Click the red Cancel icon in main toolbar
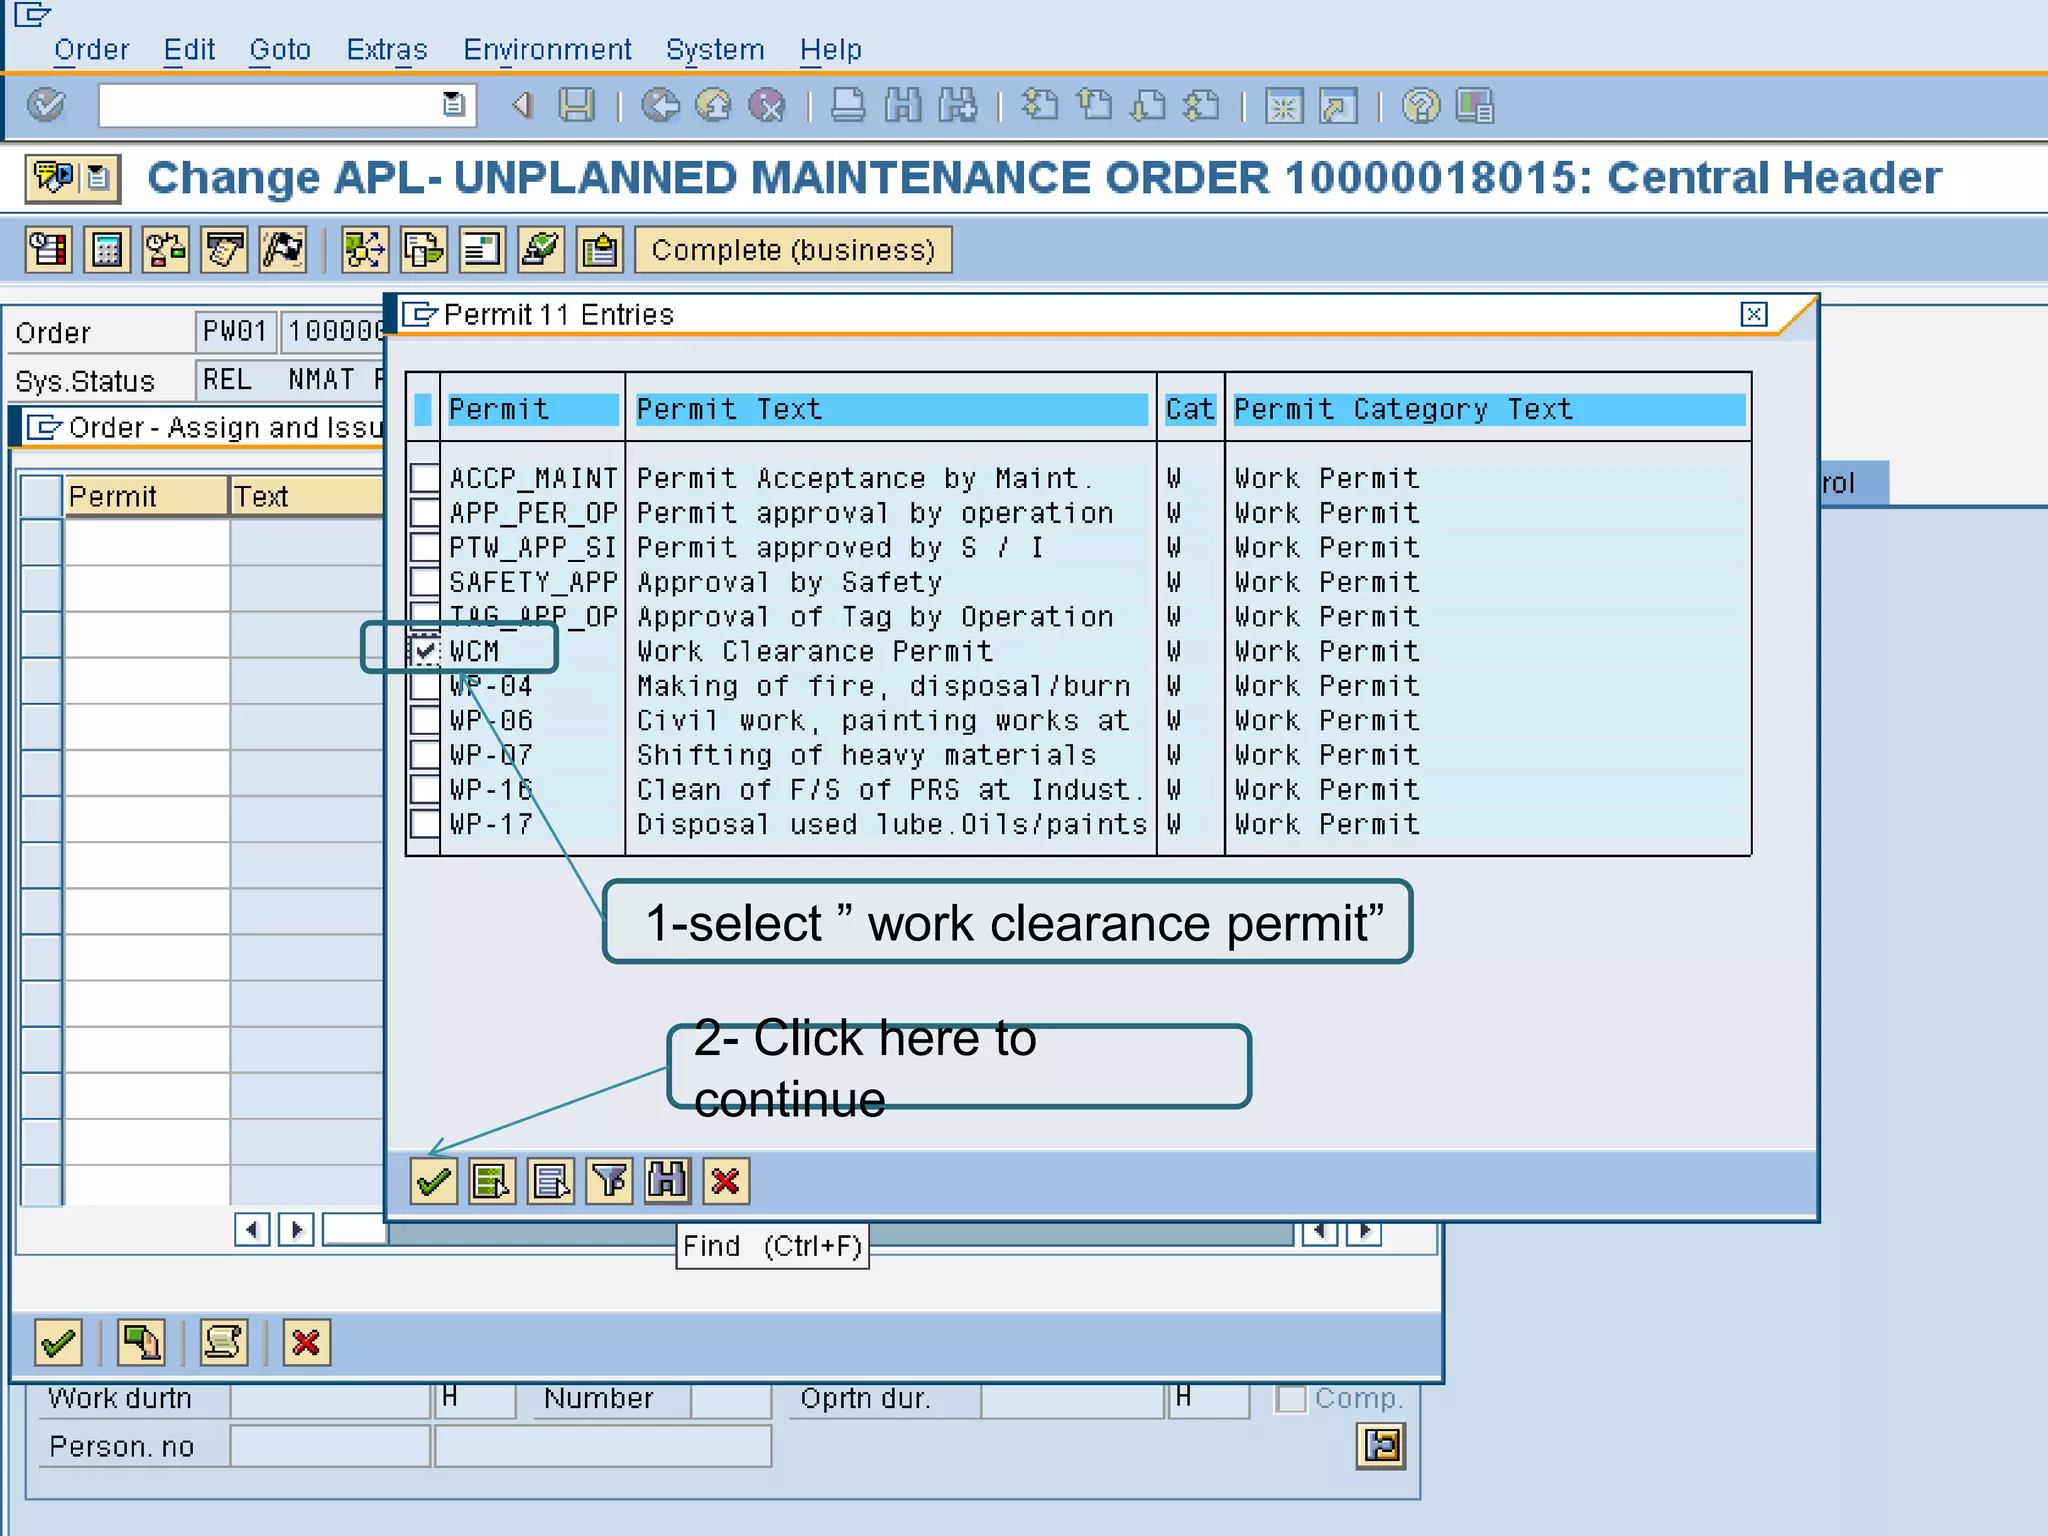Viewport: 2048px width, 1536px height. 767,105
